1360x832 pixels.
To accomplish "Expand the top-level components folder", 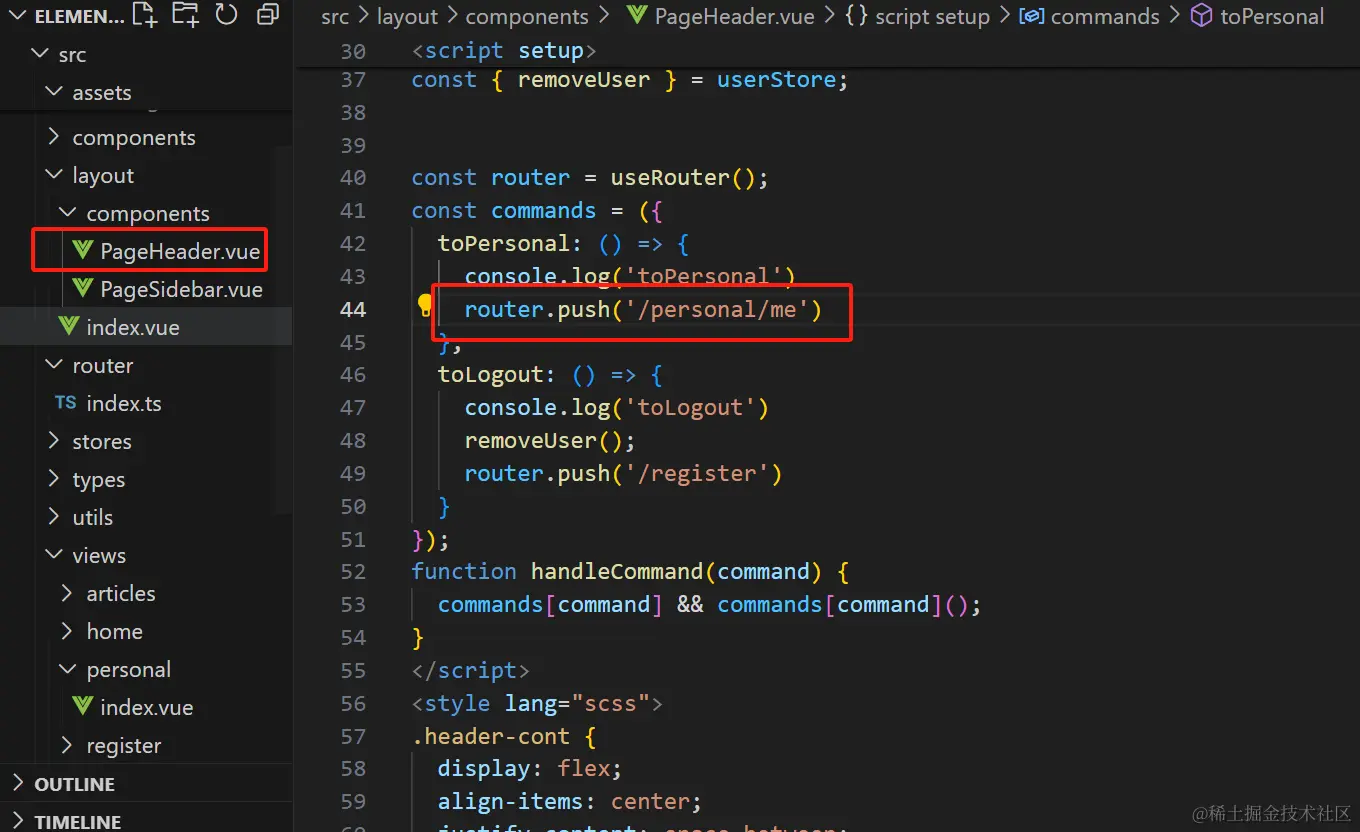I will click(54, 137).
